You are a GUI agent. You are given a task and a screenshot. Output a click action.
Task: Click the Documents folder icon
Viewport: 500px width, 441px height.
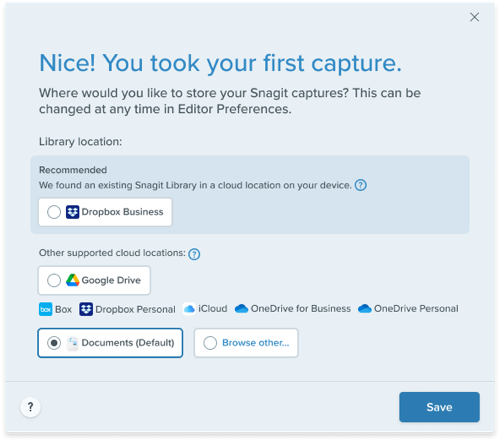click(72, 343)
